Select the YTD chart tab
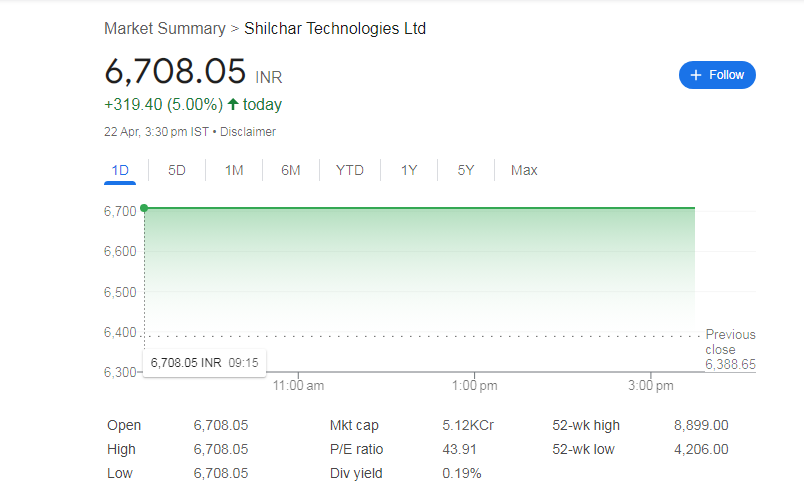Screen dimensions: 804x504 tap(350, 170)
